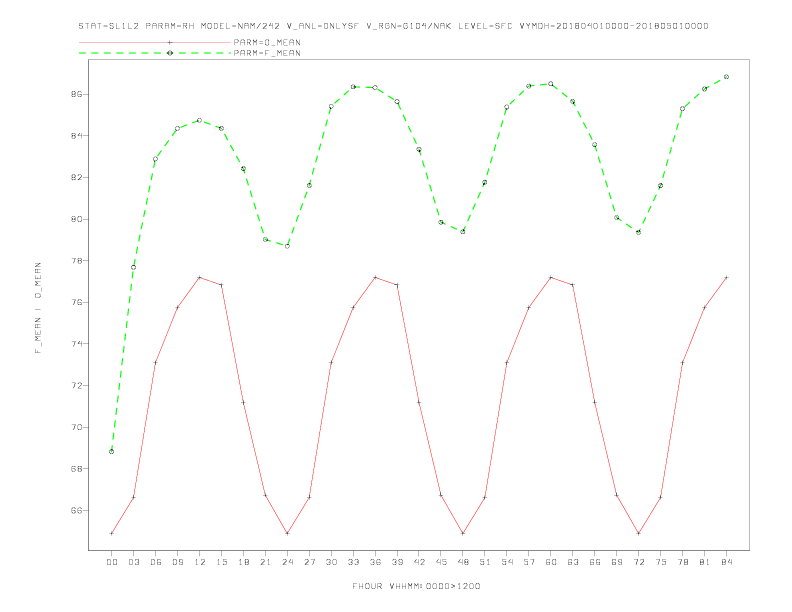Viewport: 792px width, 612px height.
Task: Click the FHOUR VHHMM x-axis title
Action: tap(416, 586)
